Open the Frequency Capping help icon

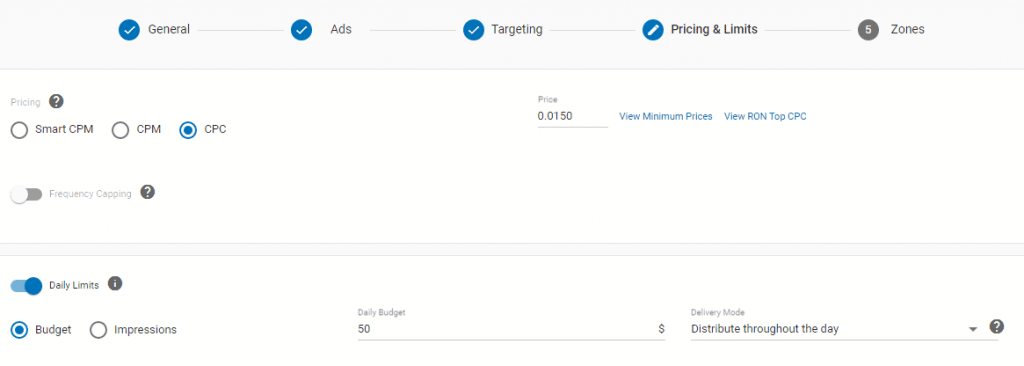coord(148,192)
